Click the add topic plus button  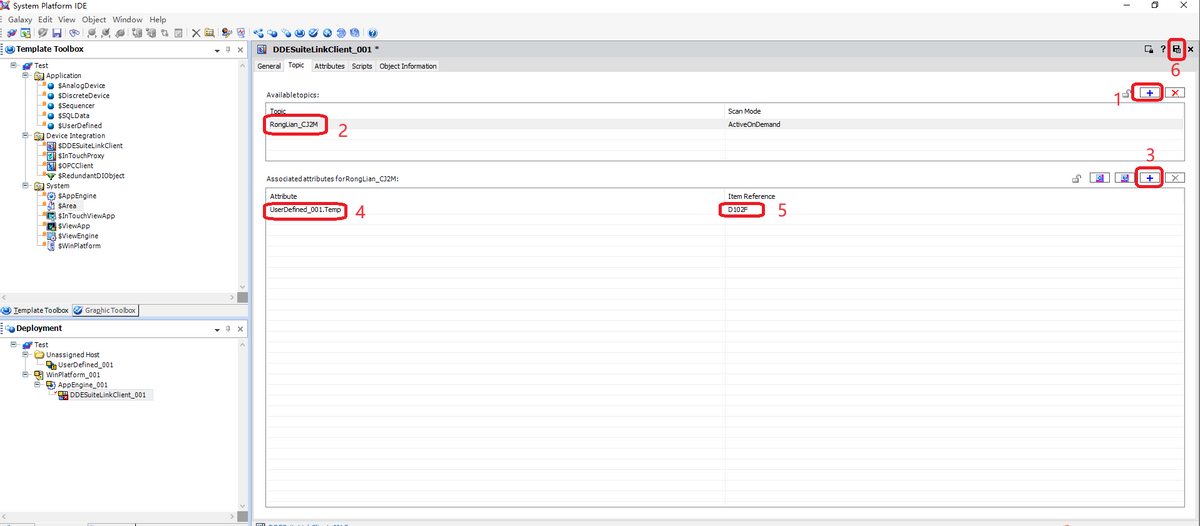[1150, 92]
